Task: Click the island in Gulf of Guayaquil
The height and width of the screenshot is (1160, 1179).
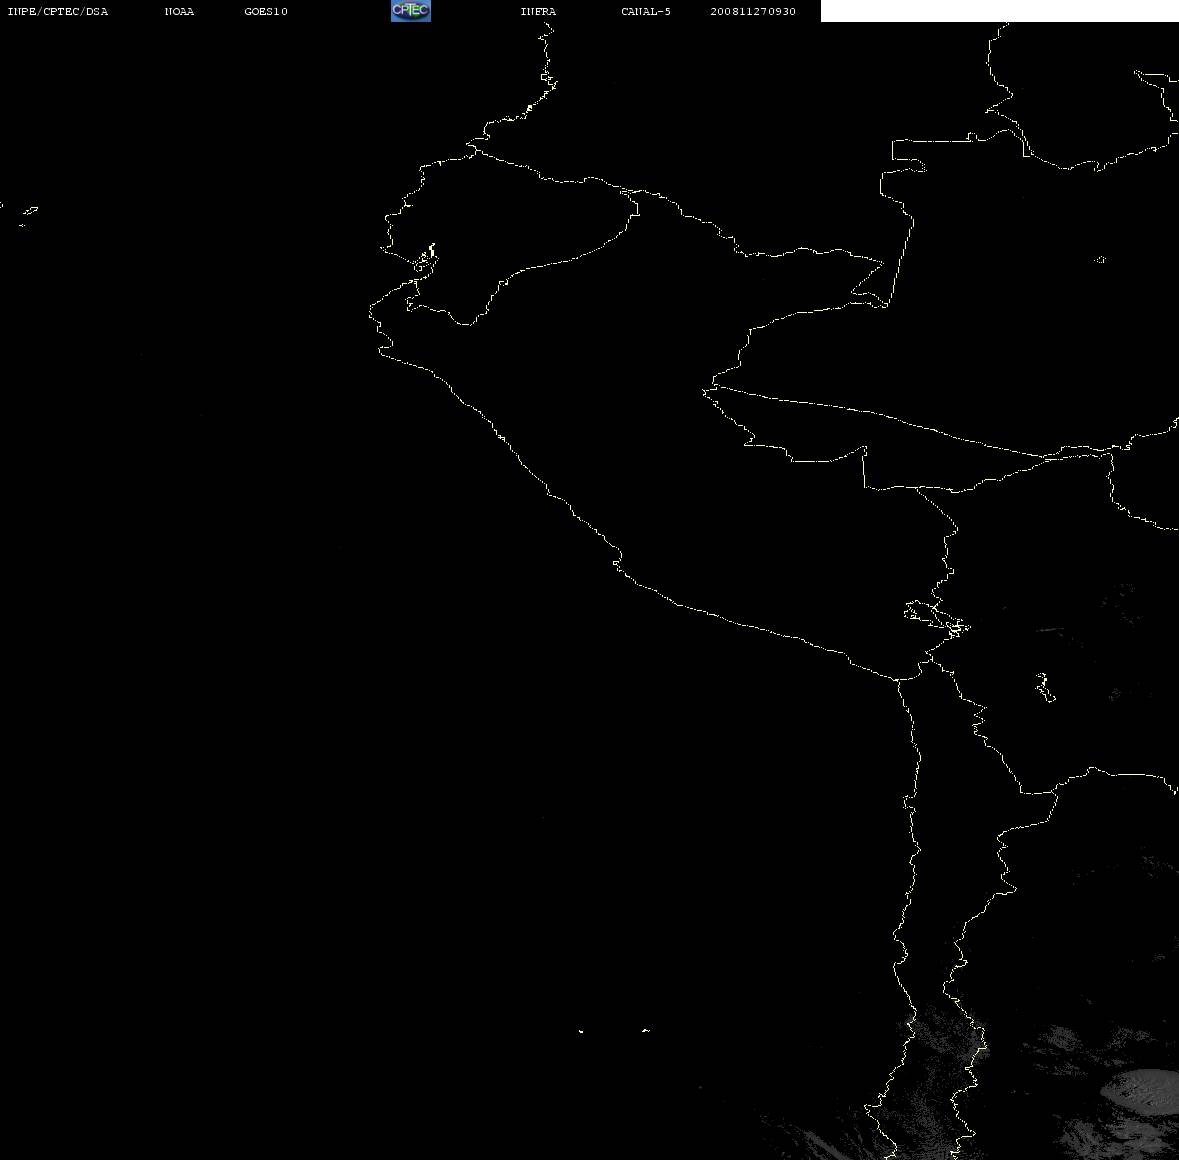Action: [425, 260]
